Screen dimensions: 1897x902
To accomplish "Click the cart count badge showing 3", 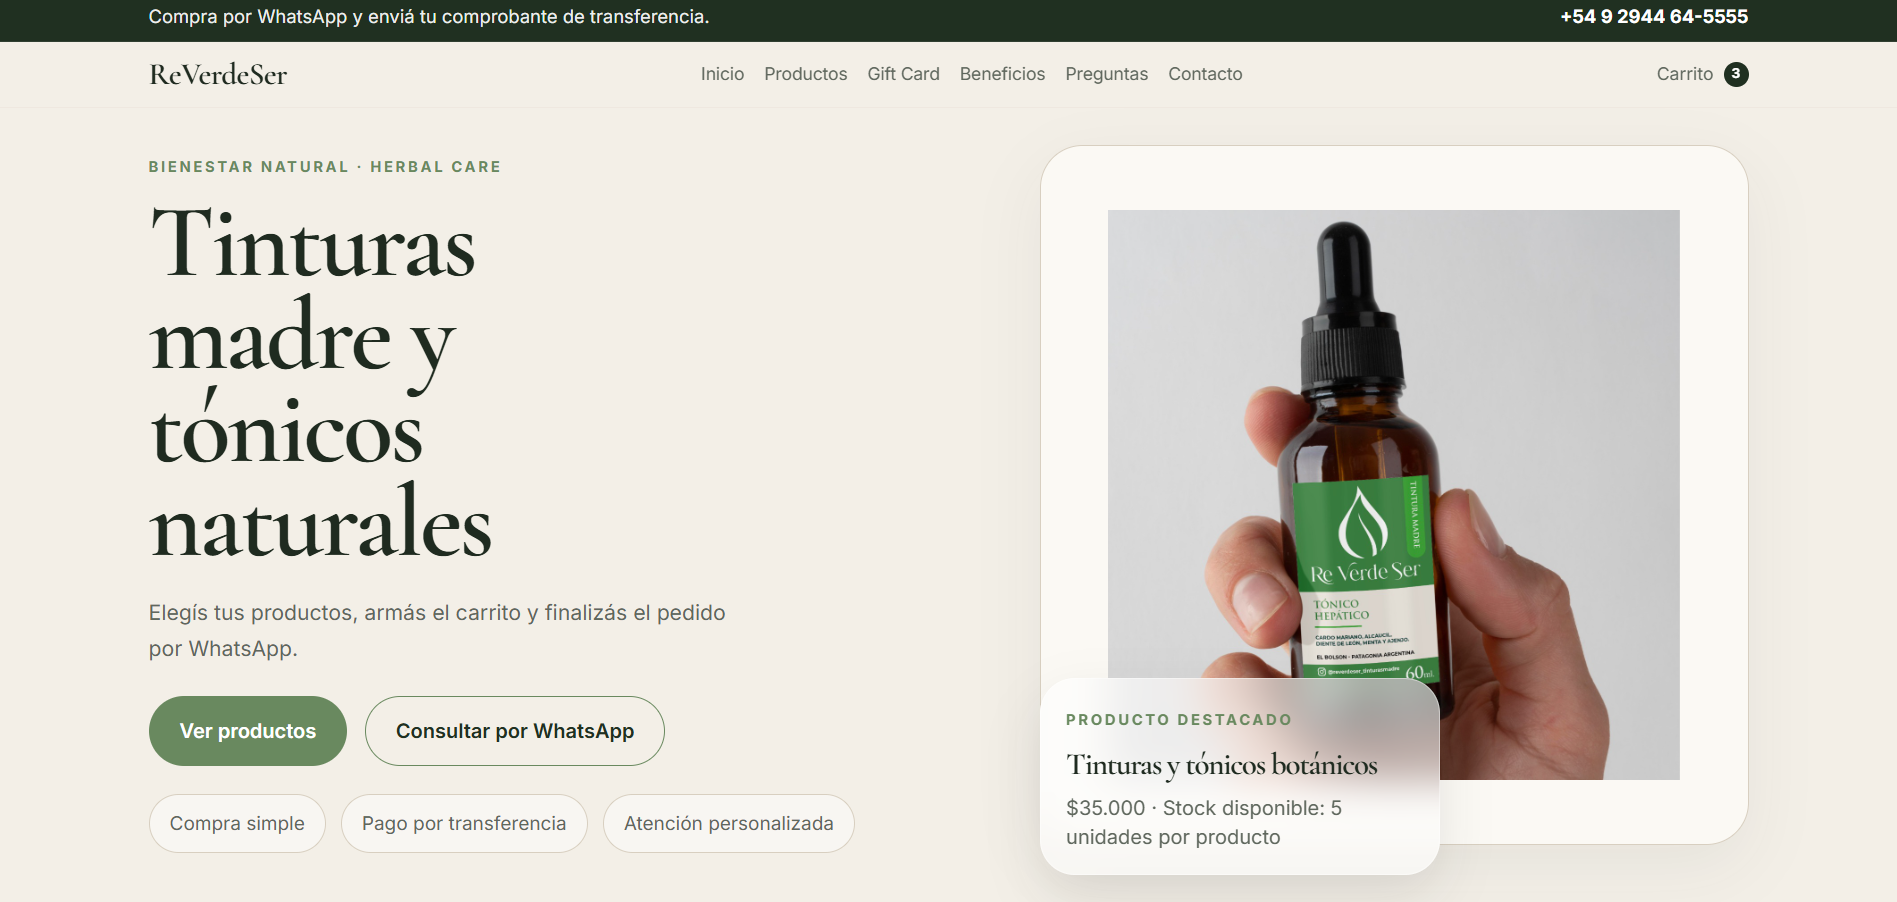I will 1736,74.
